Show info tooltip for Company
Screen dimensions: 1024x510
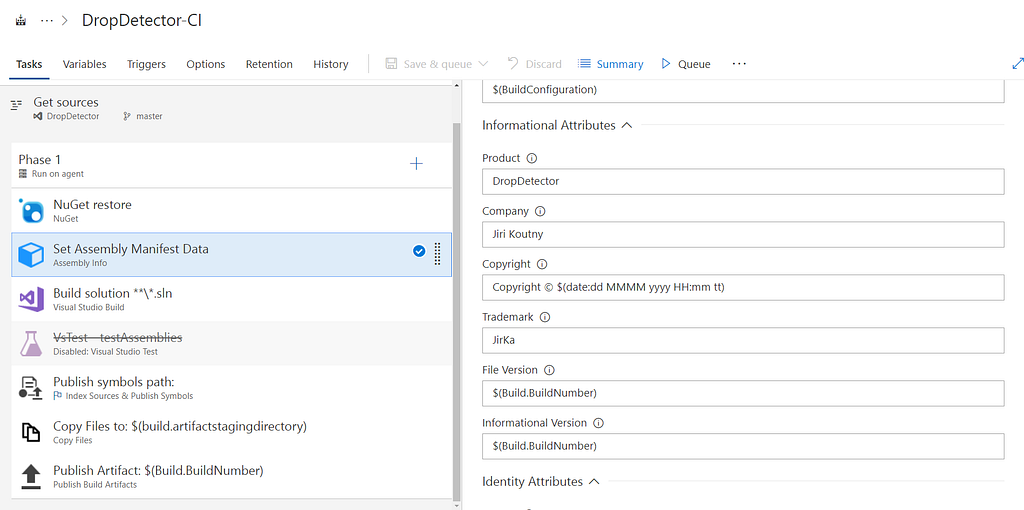click(x=540, y=212)
